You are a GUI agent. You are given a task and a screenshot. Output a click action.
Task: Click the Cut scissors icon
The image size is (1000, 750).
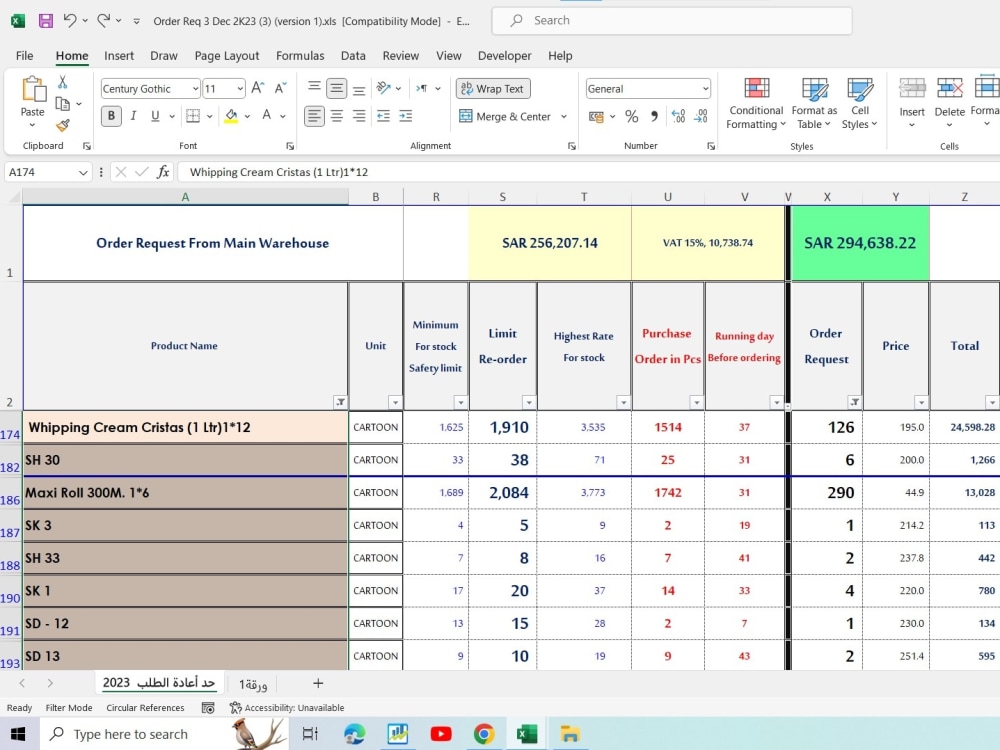point(62,82)
